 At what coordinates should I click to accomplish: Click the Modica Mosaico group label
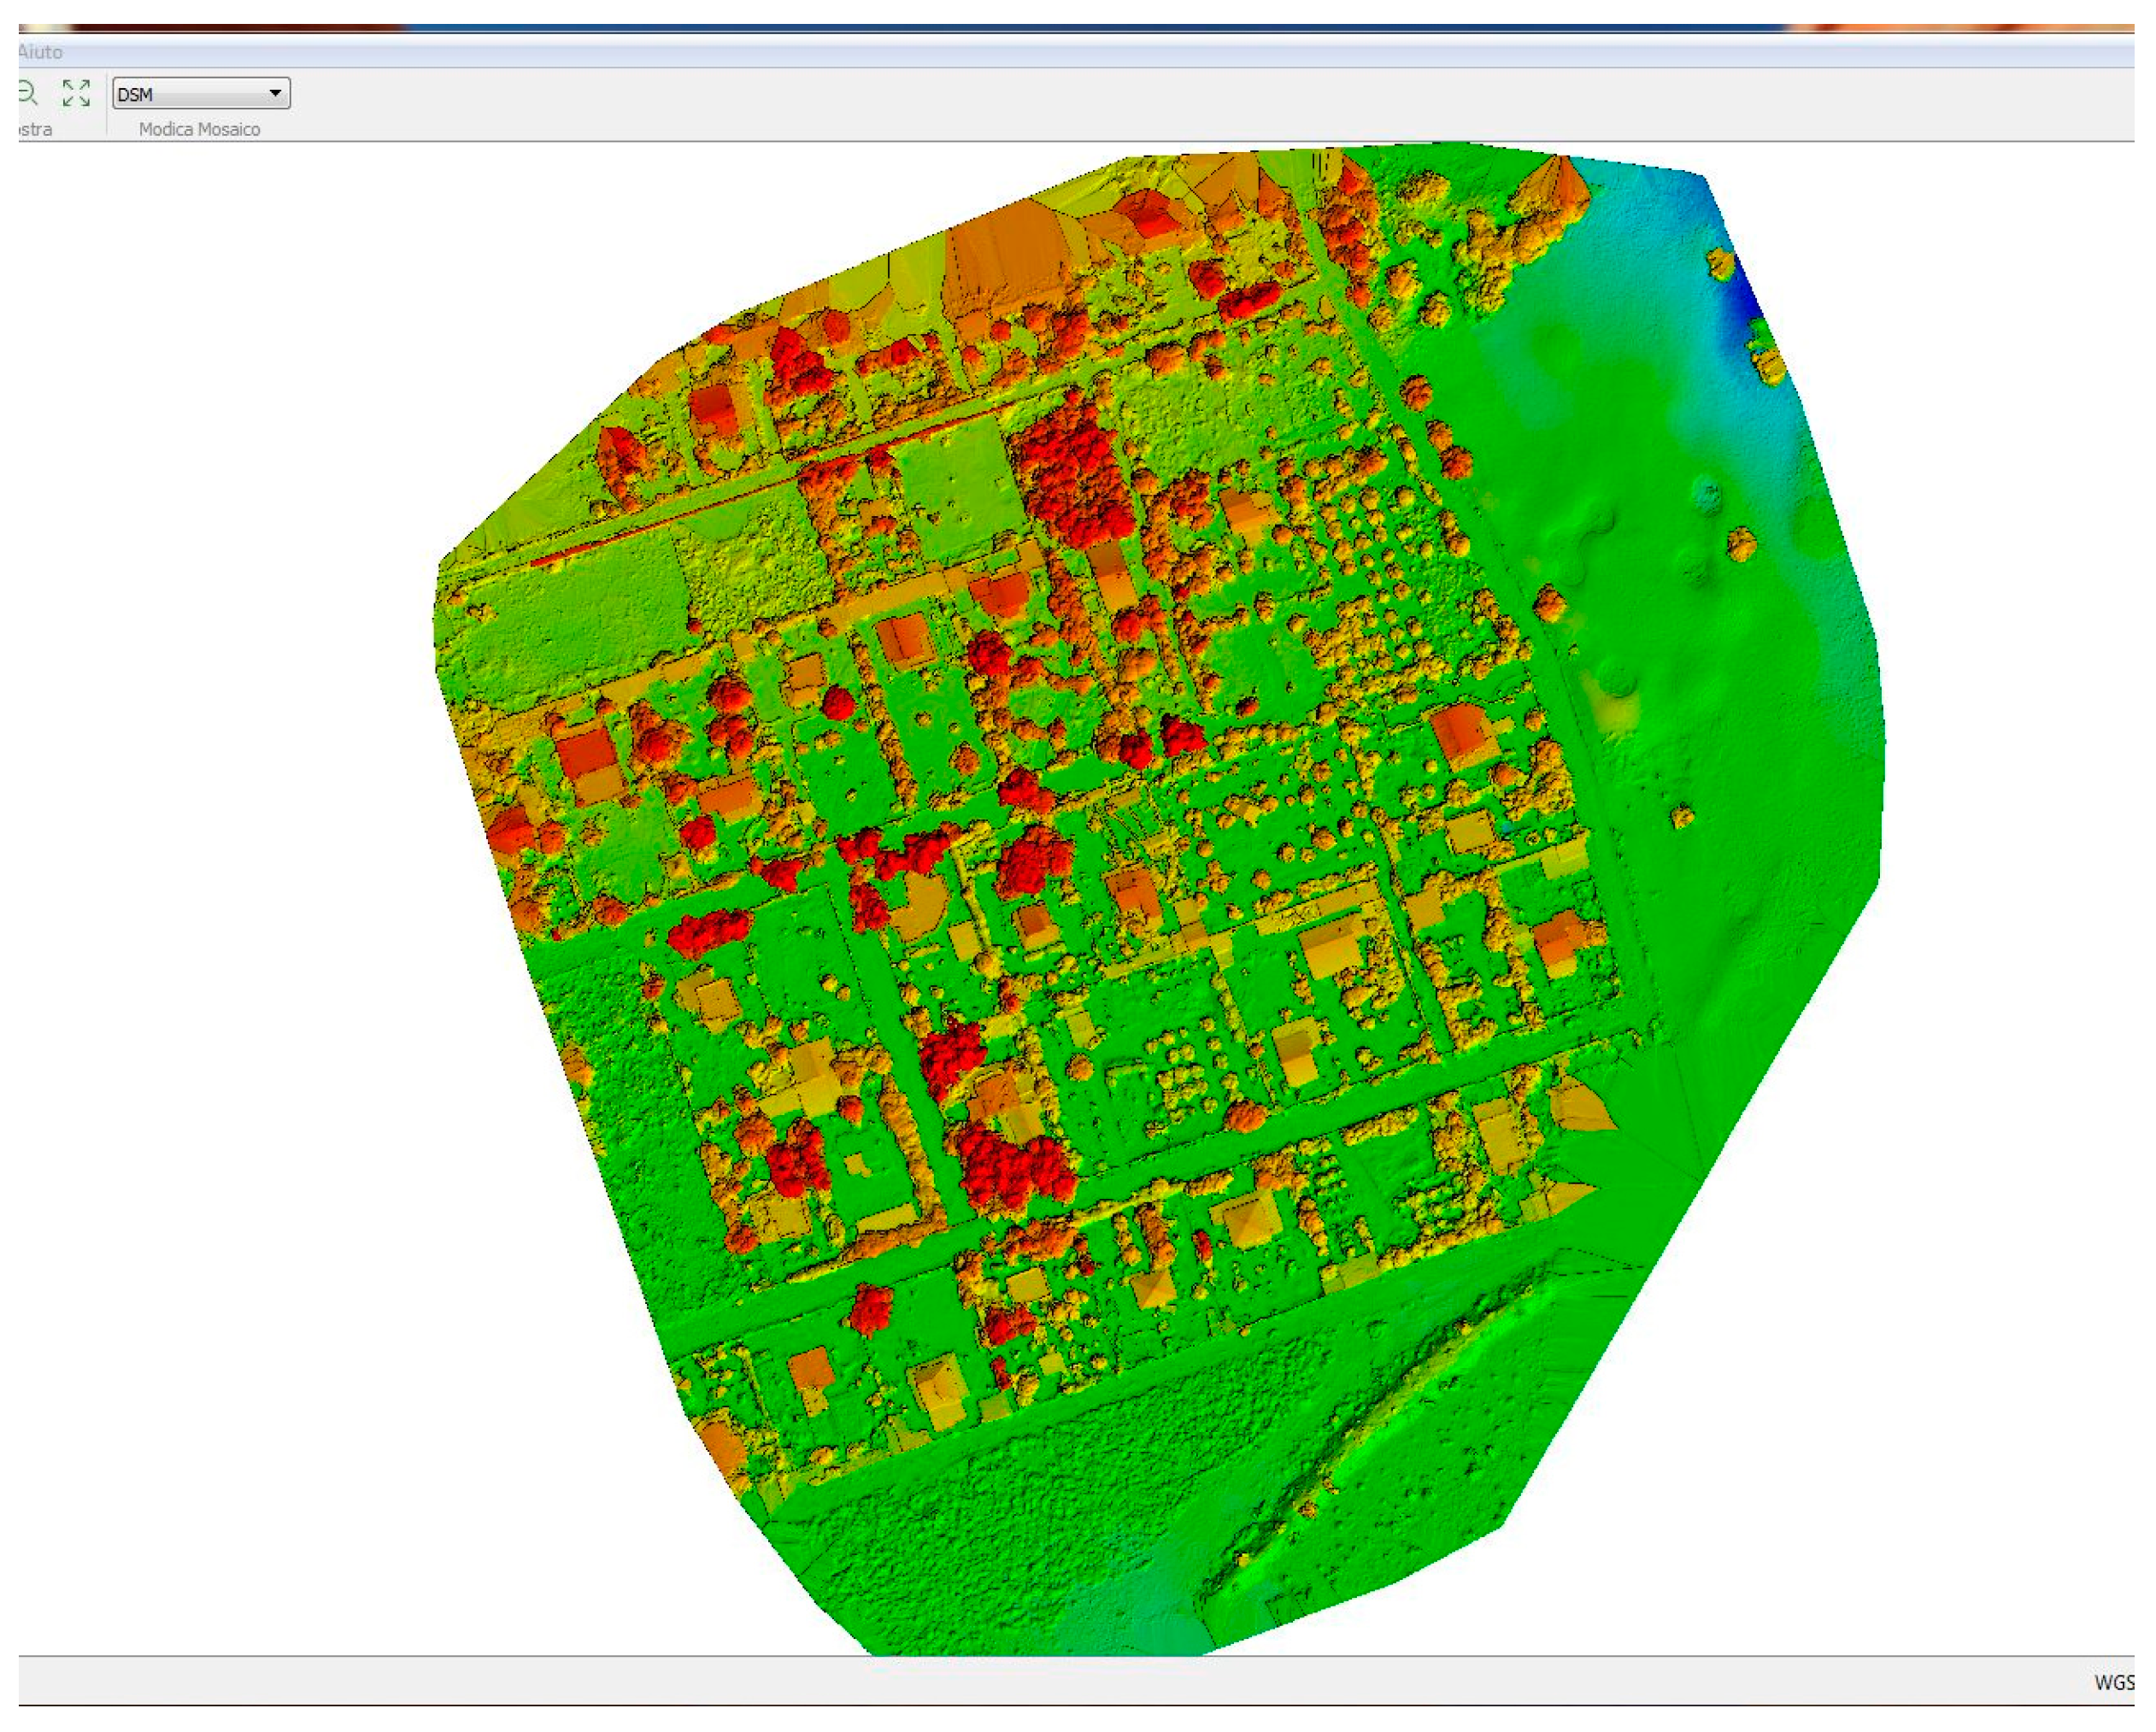(x=199, y=130)
